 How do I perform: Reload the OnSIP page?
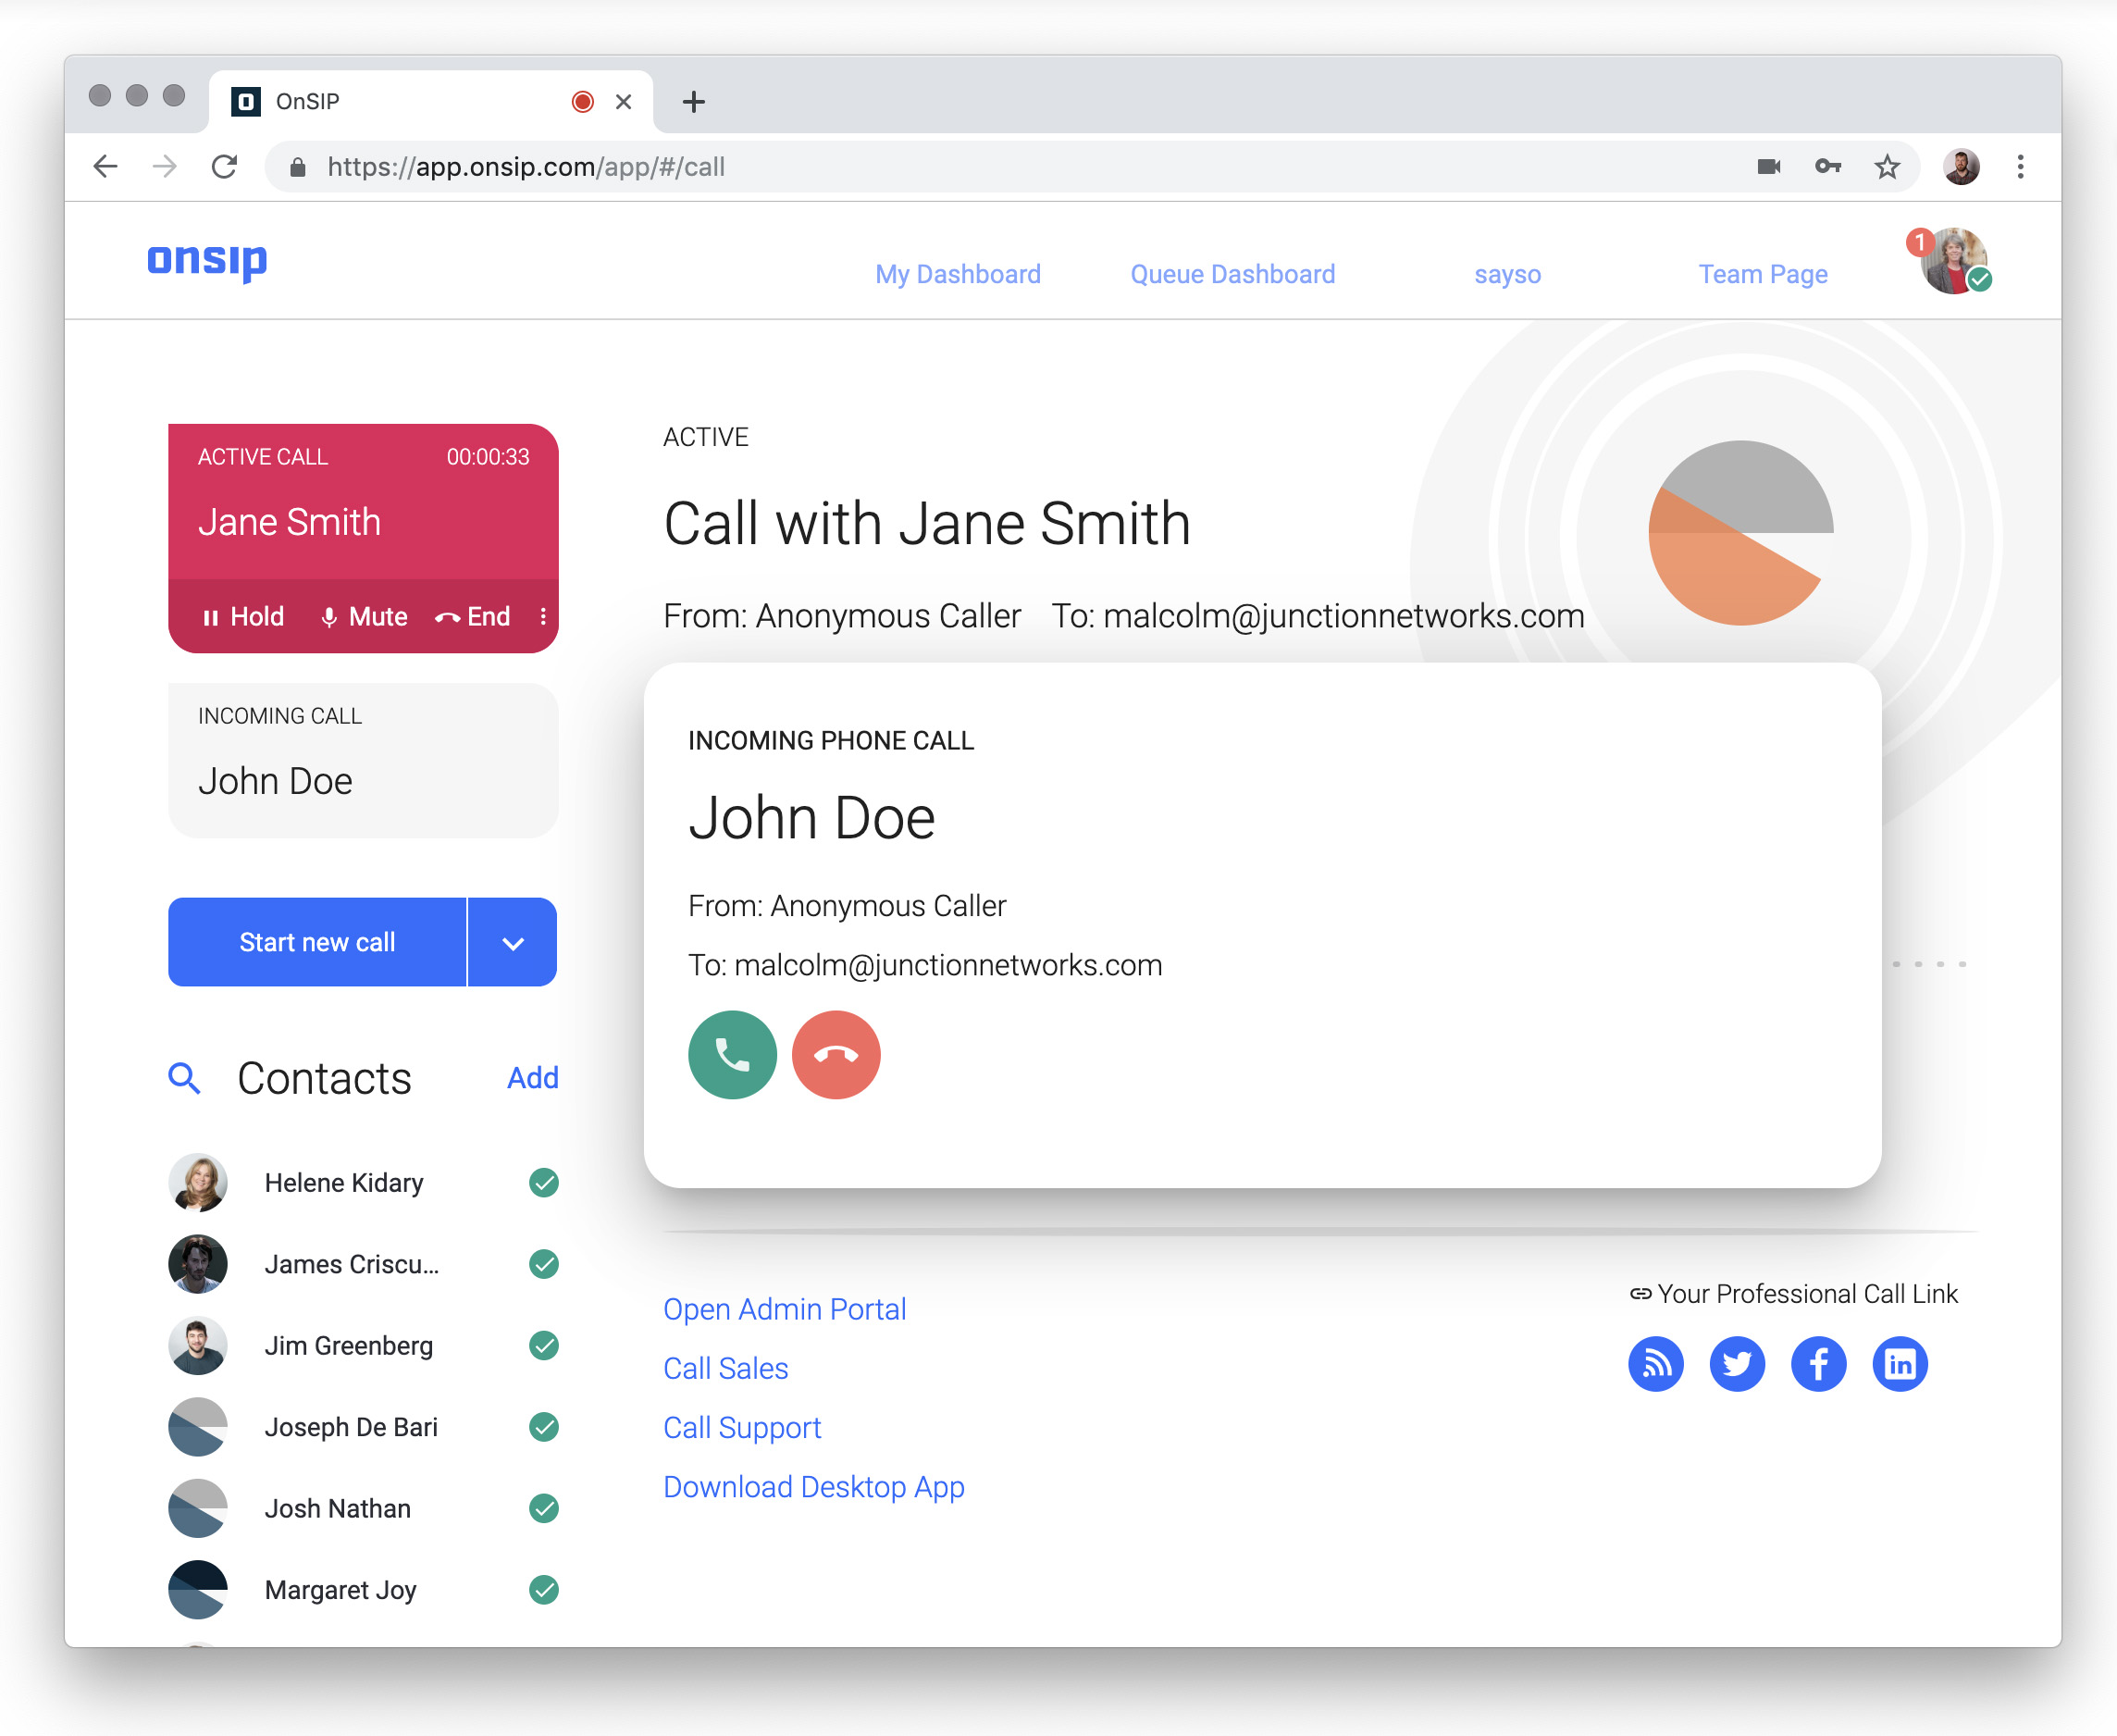point(224,166)
